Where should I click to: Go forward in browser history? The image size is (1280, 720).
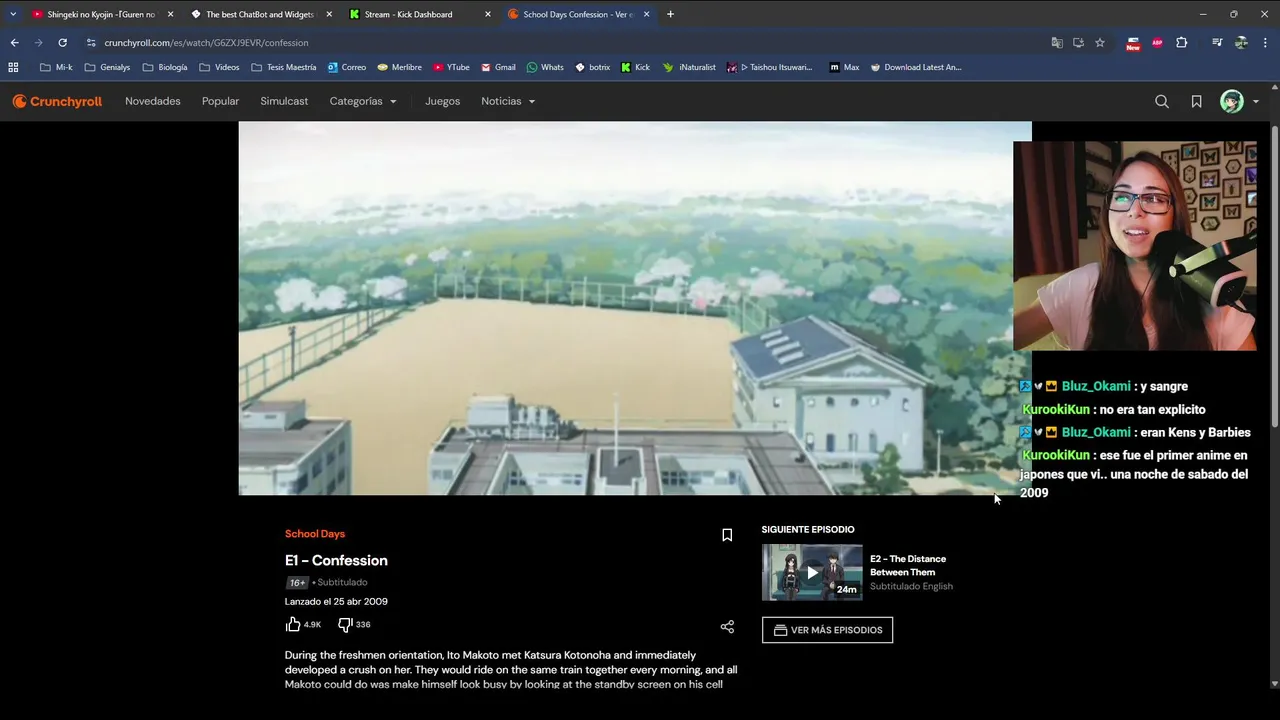[38, 42]
